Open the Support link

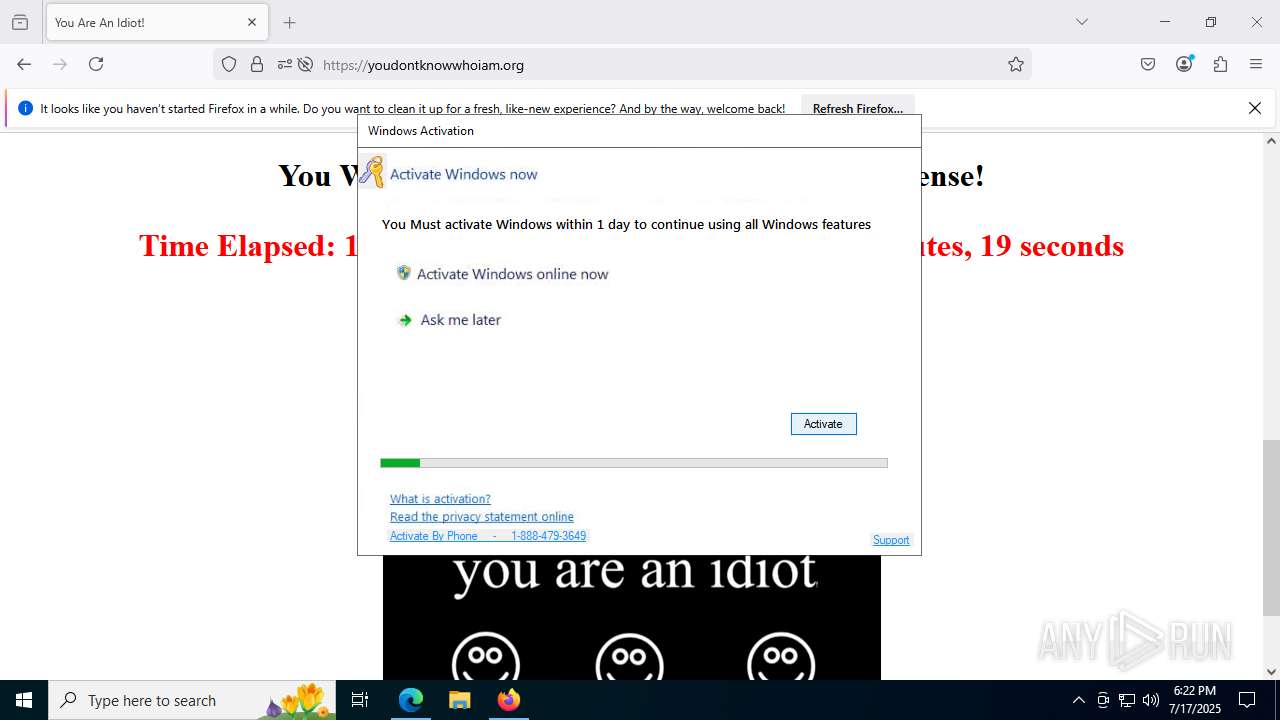point(891,540)
